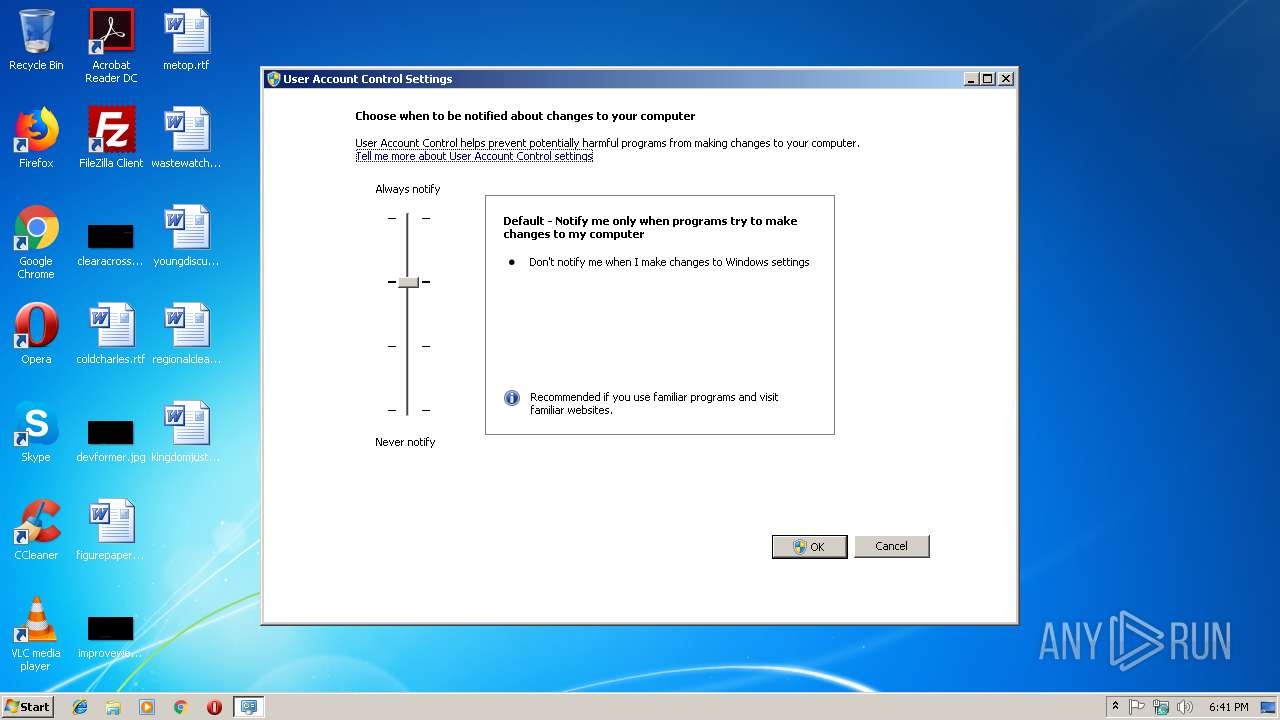
Task: Set slider to third notification level tick
Action: [408, 346]
